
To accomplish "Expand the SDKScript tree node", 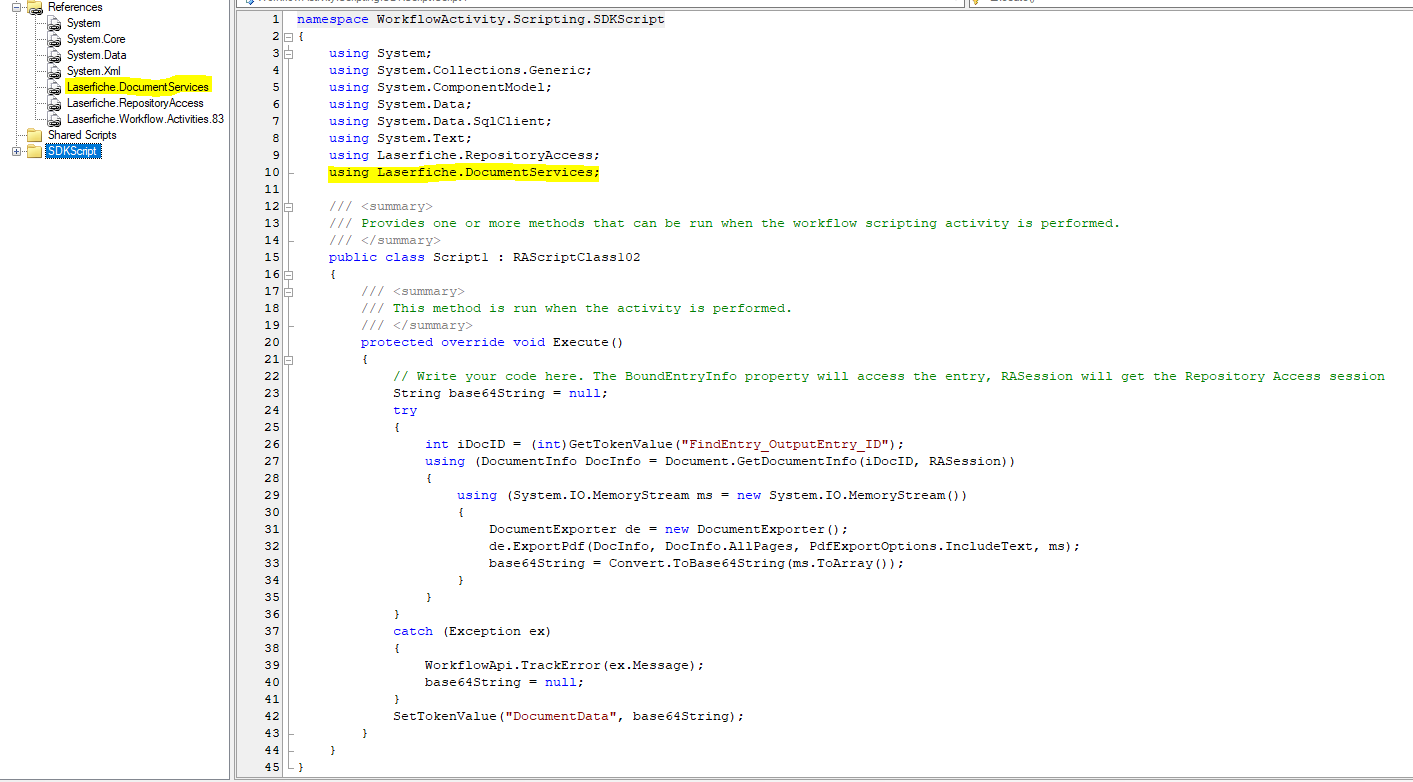I will click(16, 151).
